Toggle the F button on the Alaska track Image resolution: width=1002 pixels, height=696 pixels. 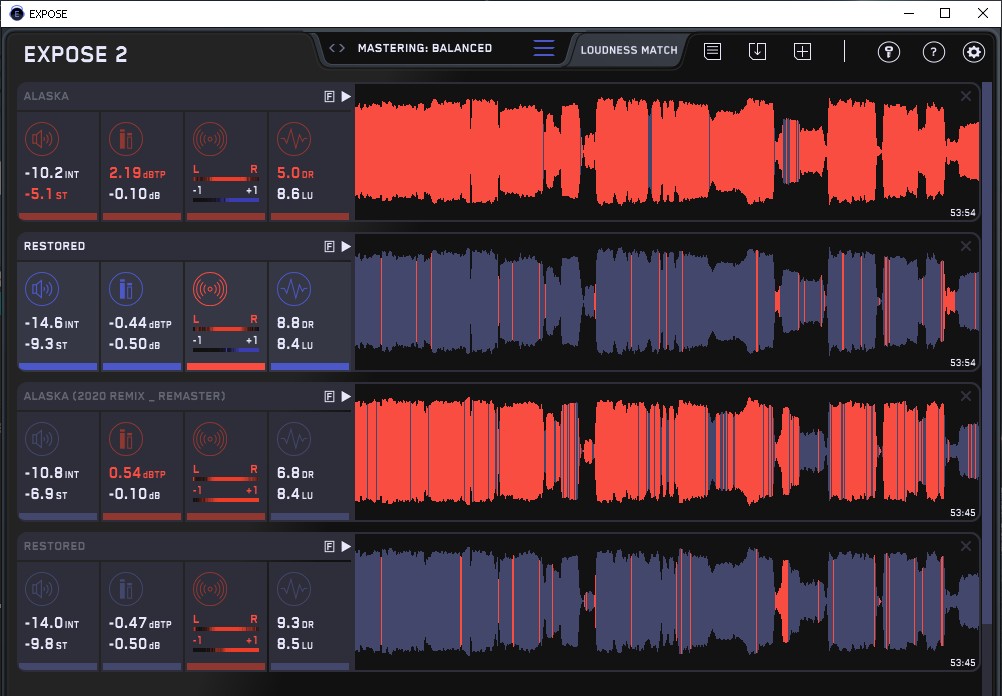coord(329,96)
